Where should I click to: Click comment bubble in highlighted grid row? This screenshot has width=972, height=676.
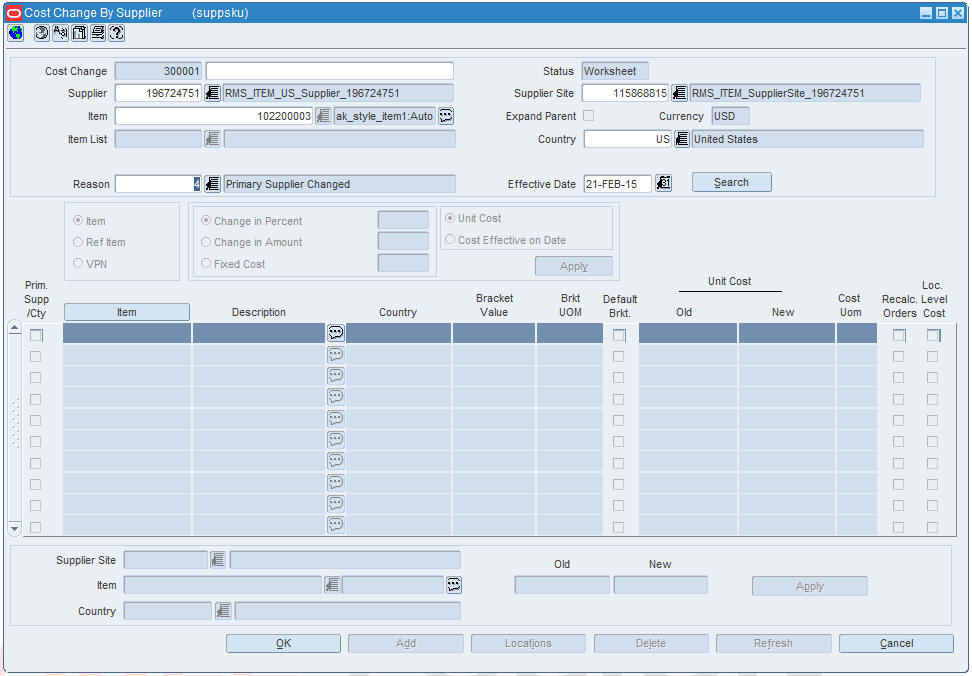coord(335,333)
